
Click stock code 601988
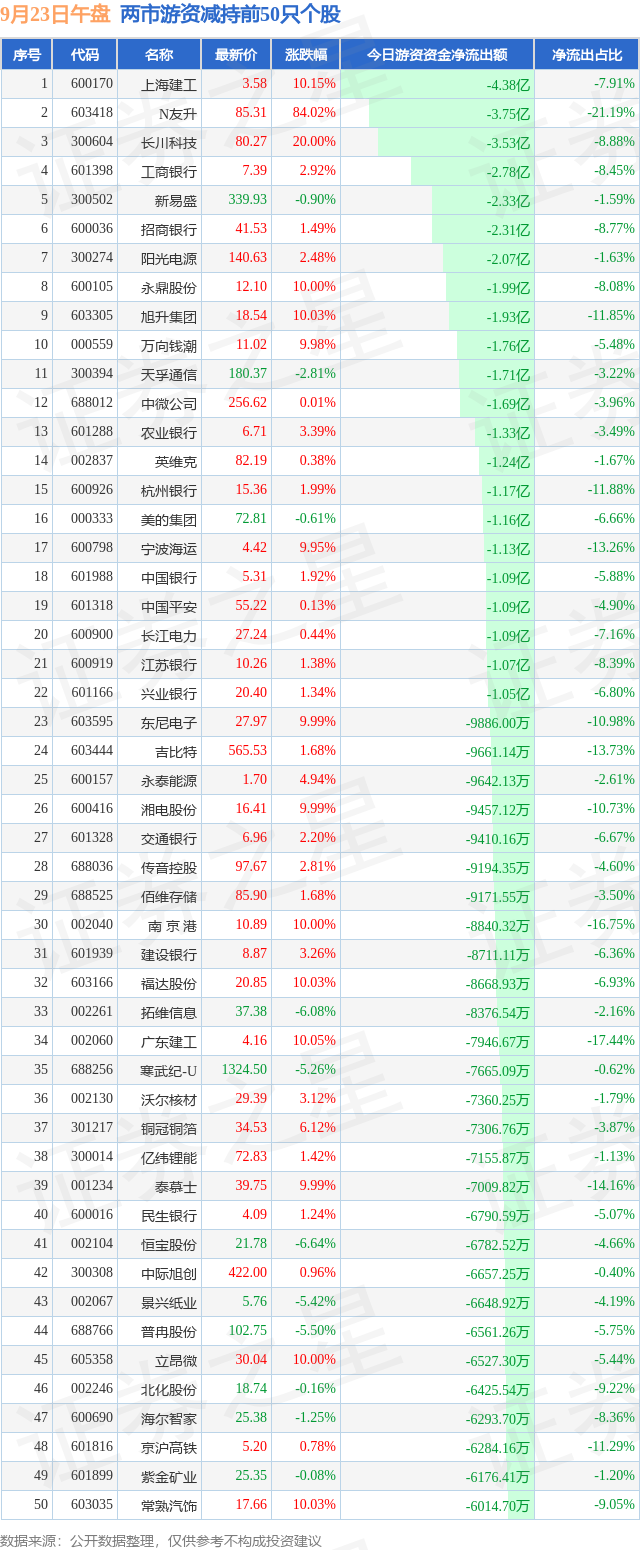[92, 577]
